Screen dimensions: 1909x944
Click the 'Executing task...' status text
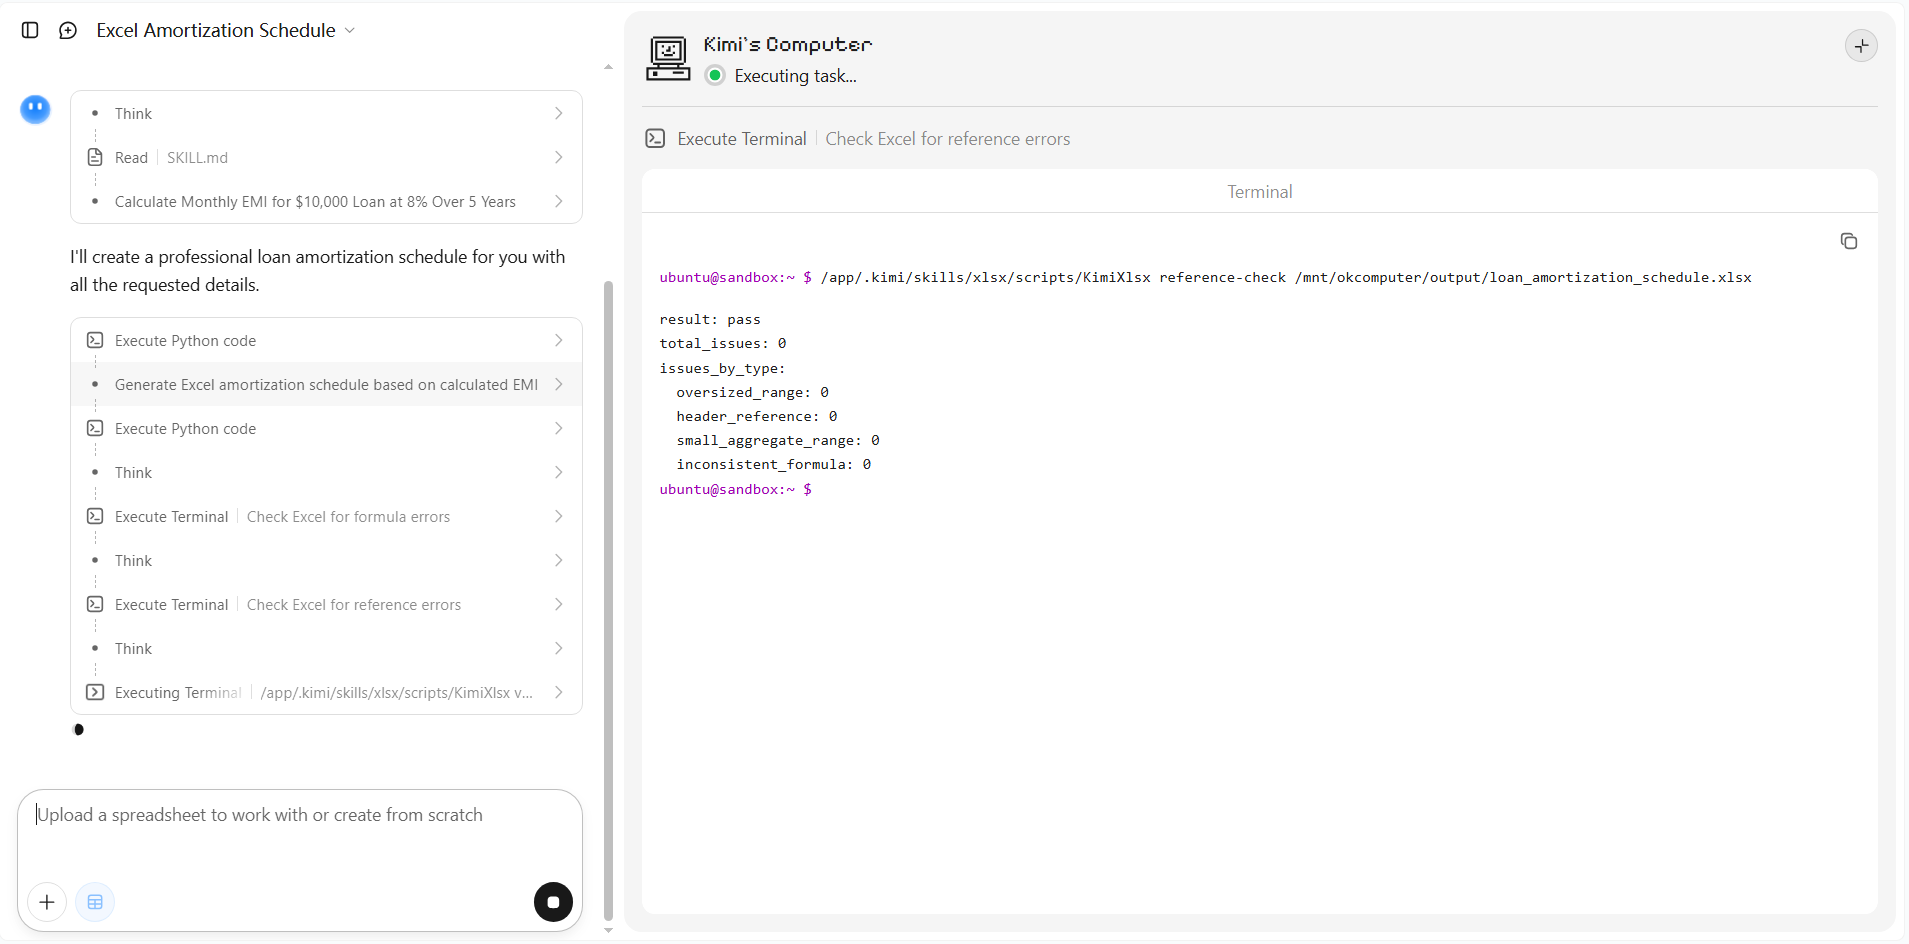(x=796, y=76)
